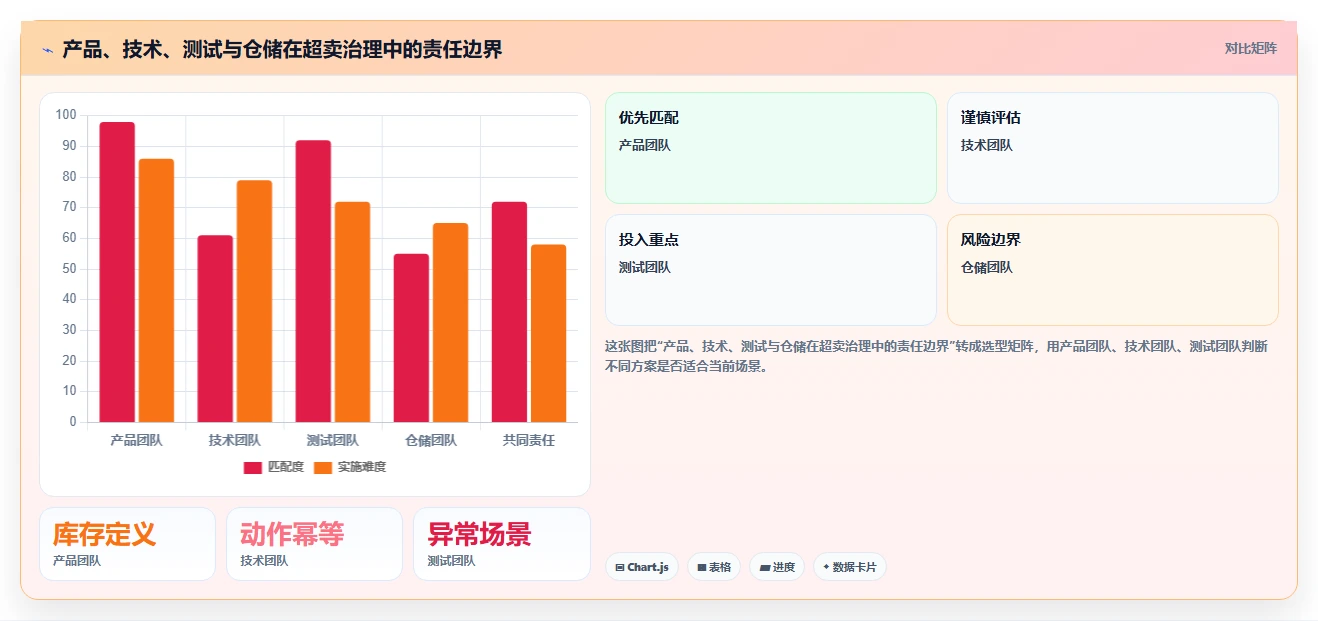Click the 共同责任 匹配度 bar
Viewport: 1318px width, 621px height.
click(x=509, y=312)
